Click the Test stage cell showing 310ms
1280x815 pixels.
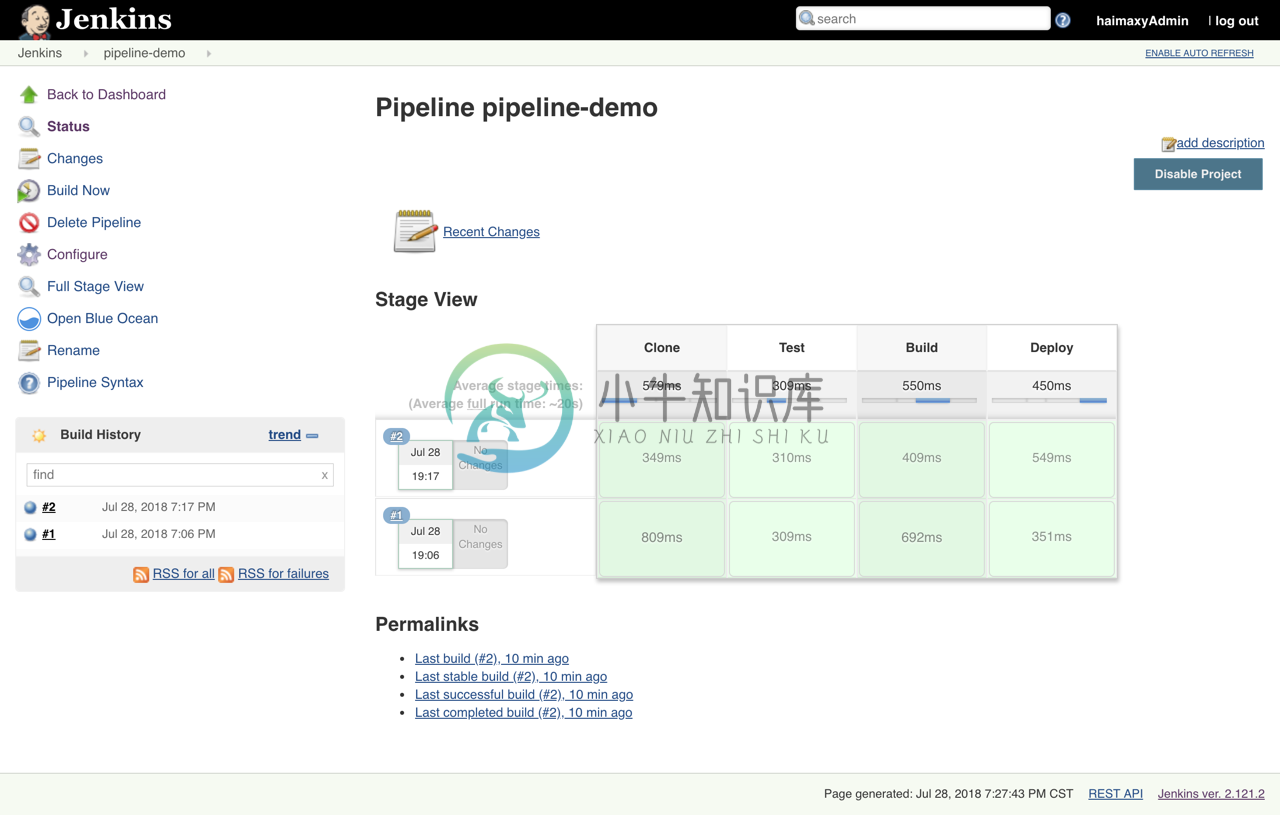(x=791, y=459)
